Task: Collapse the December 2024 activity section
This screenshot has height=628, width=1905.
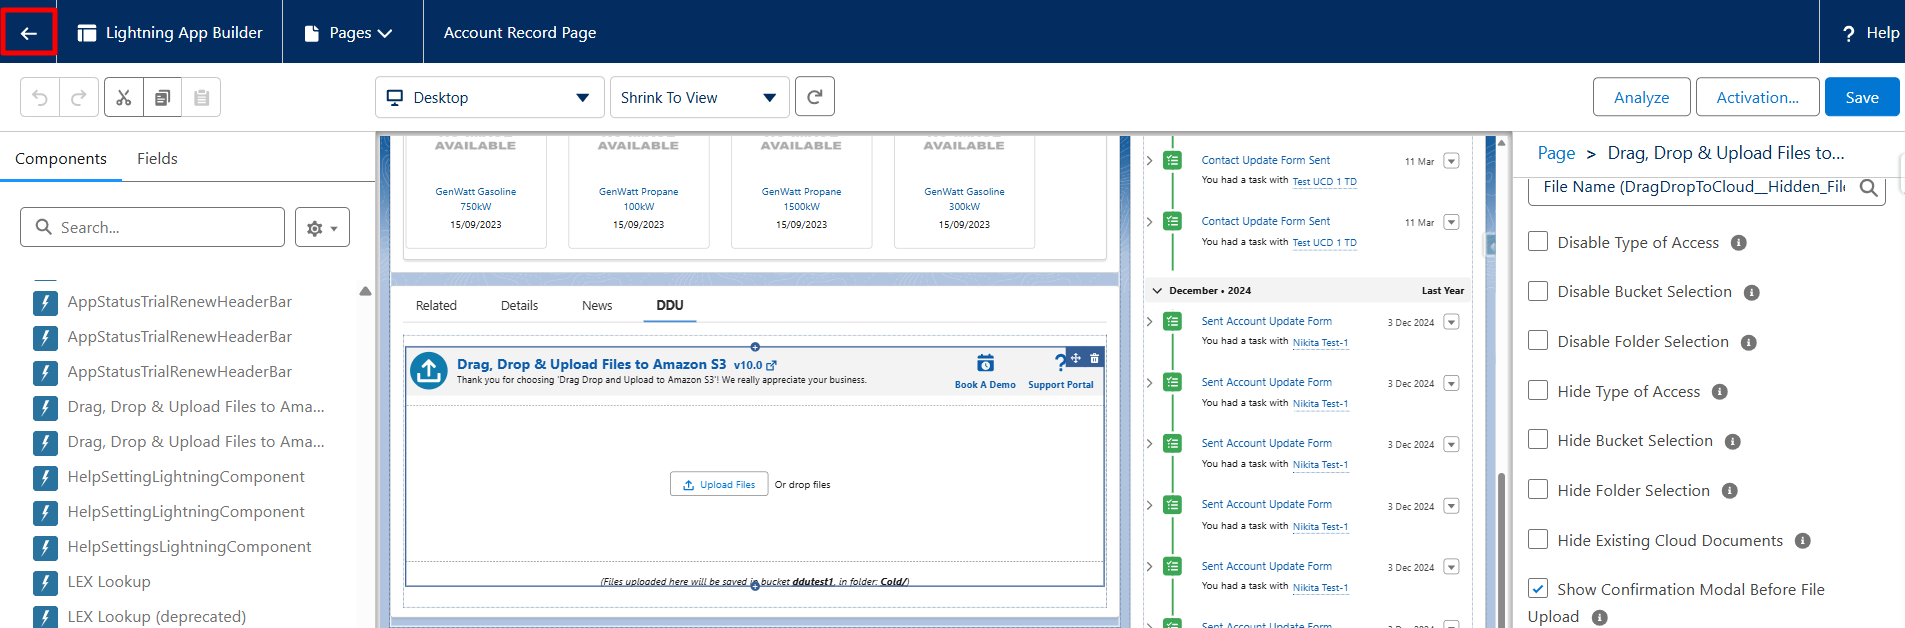Action: (1157, 291)
